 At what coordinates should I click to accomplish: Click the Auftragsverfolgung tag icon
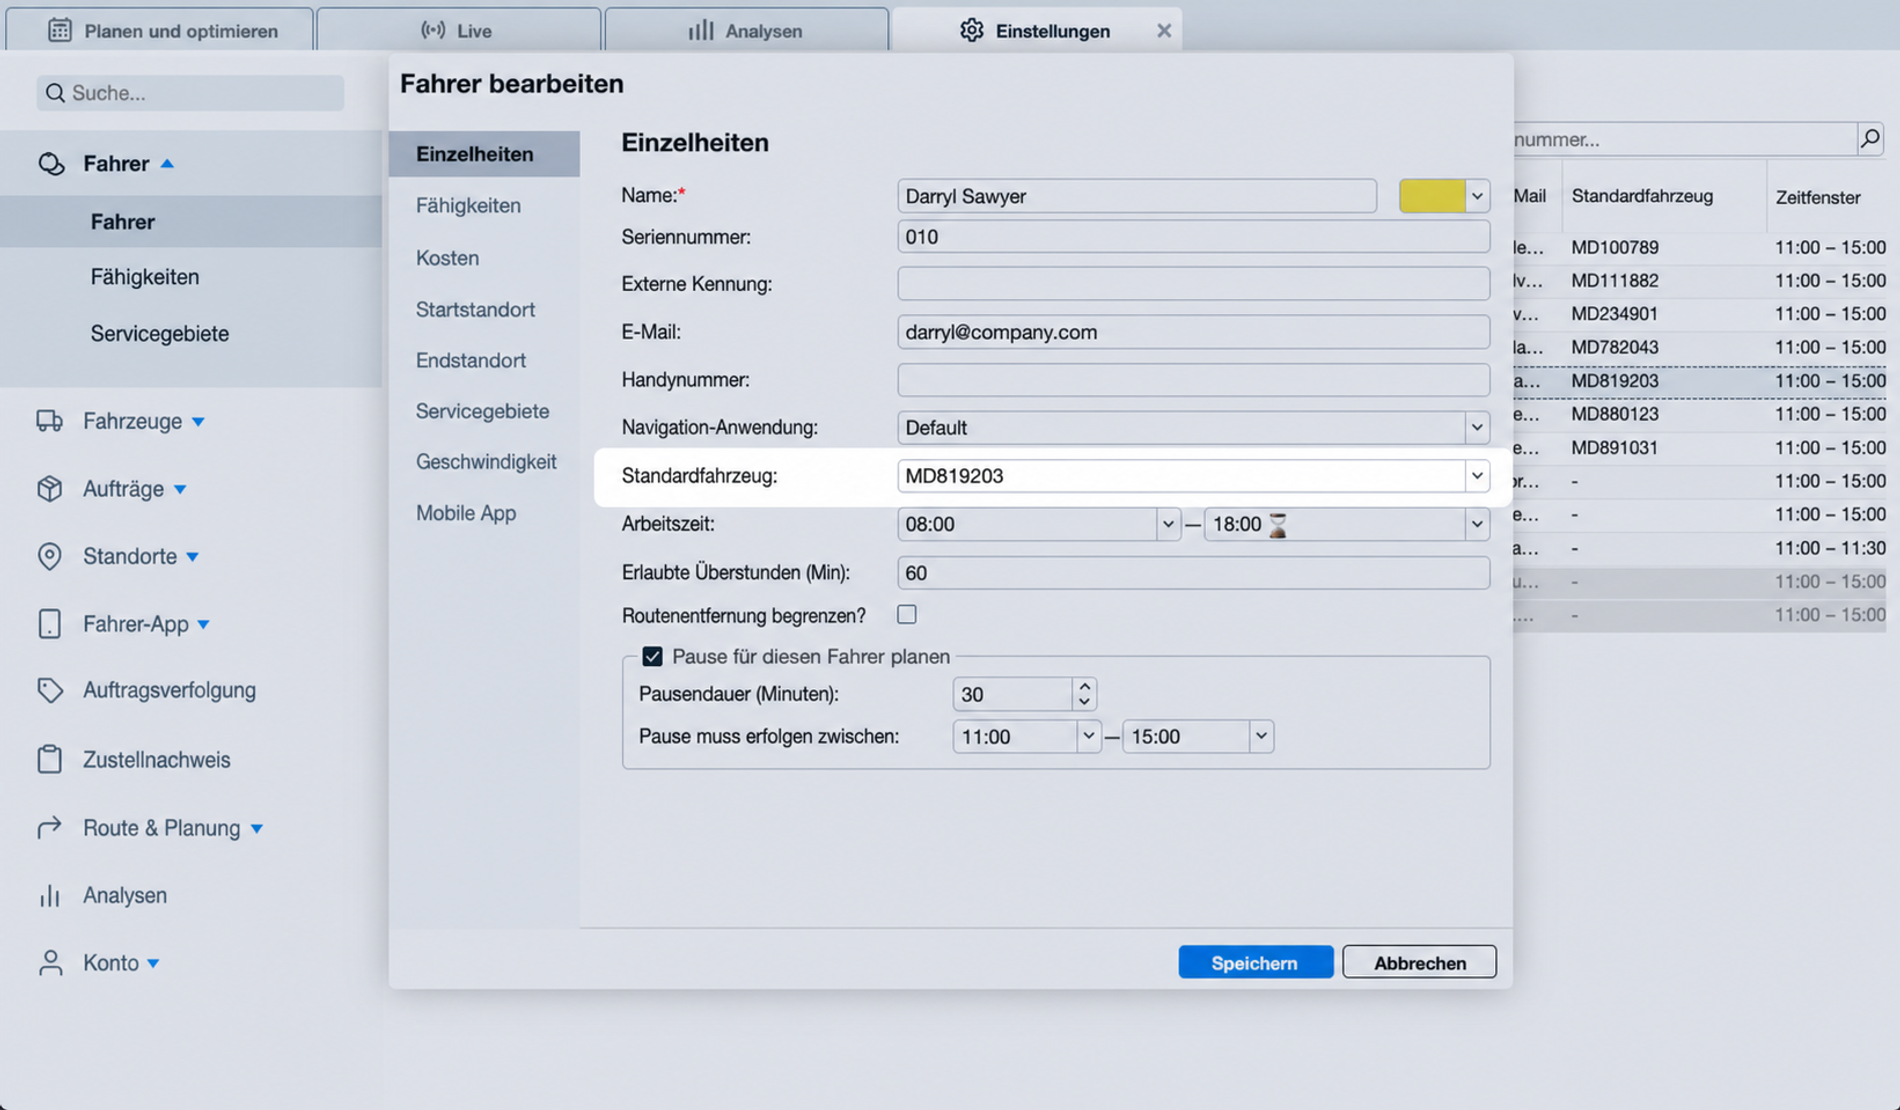coord(49,690)
